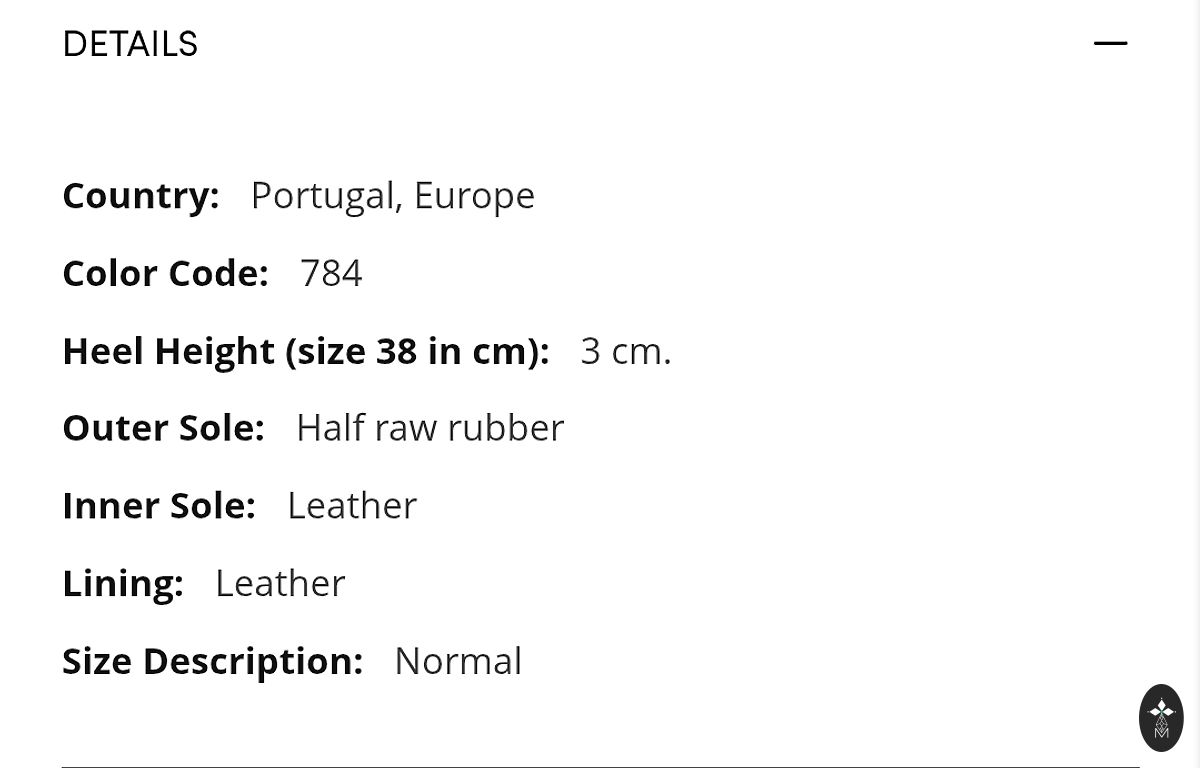Open the floating assistant widget icon
Viewport: 1200px width, 768px height.
(x=1161, y=717)
